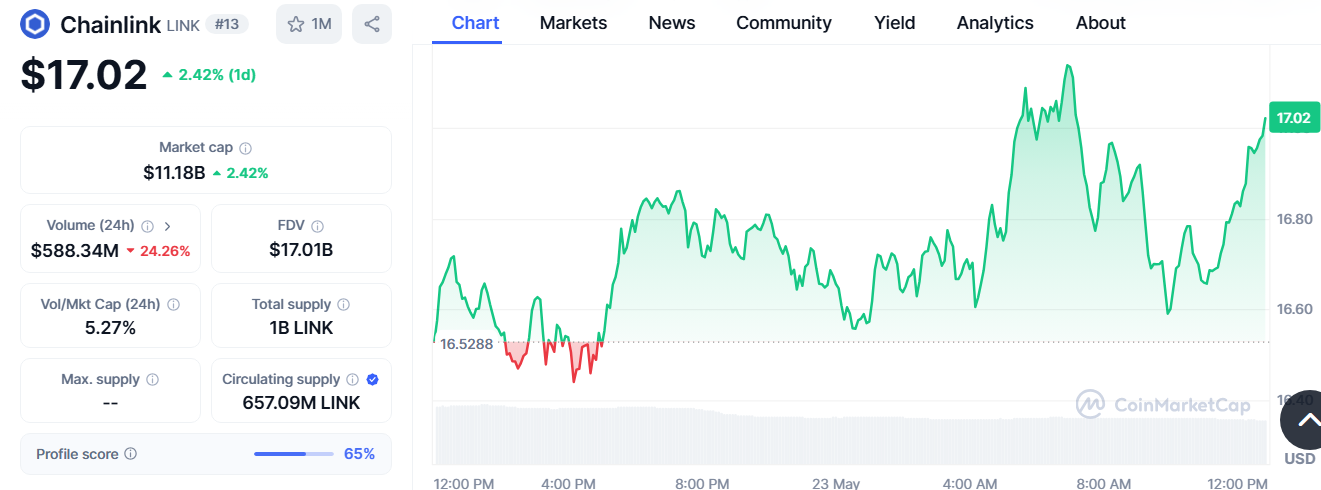
Task: Click the $588.34M volume value
Action: tap(75, 250)
